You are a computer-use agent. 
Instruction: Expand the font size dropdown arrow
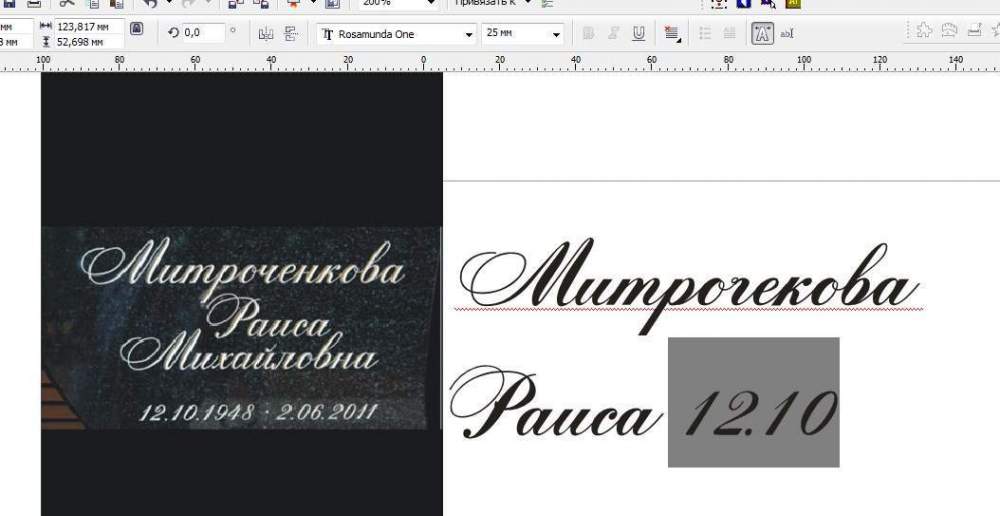(x=557, y=34)
